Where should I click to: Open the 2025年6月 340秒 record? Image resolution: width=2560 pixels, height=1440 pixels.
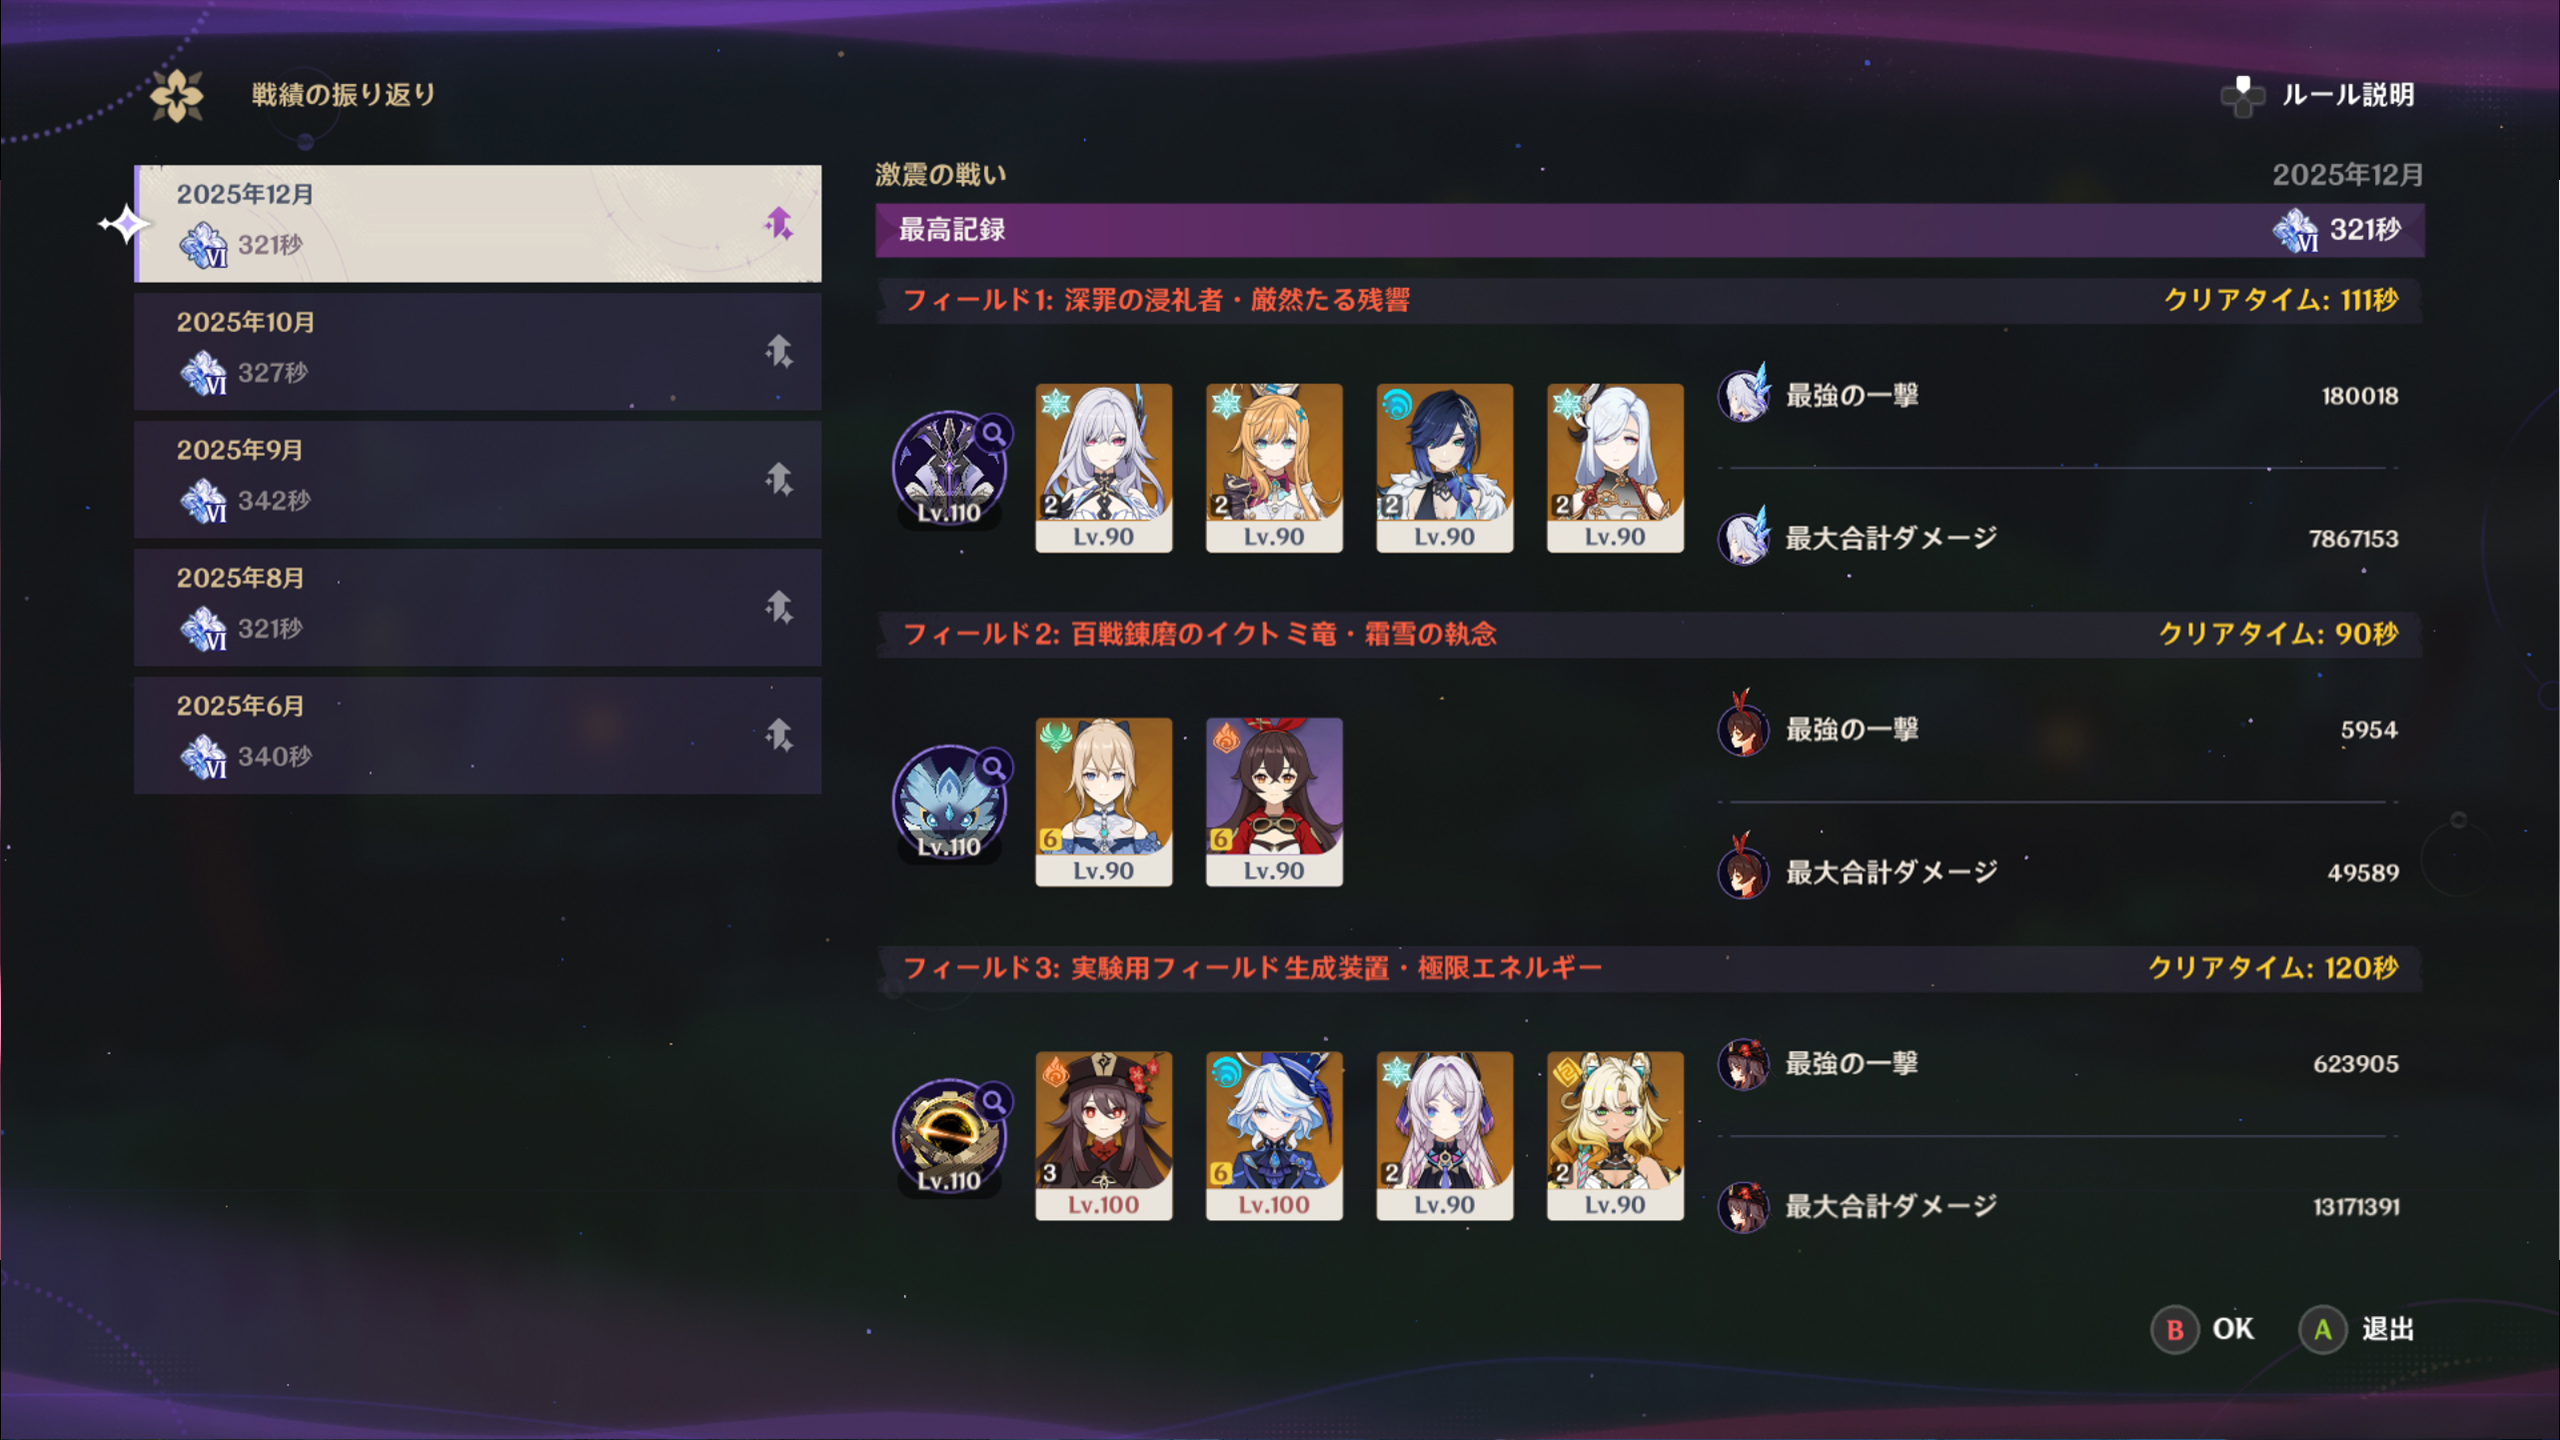point(478,735)
